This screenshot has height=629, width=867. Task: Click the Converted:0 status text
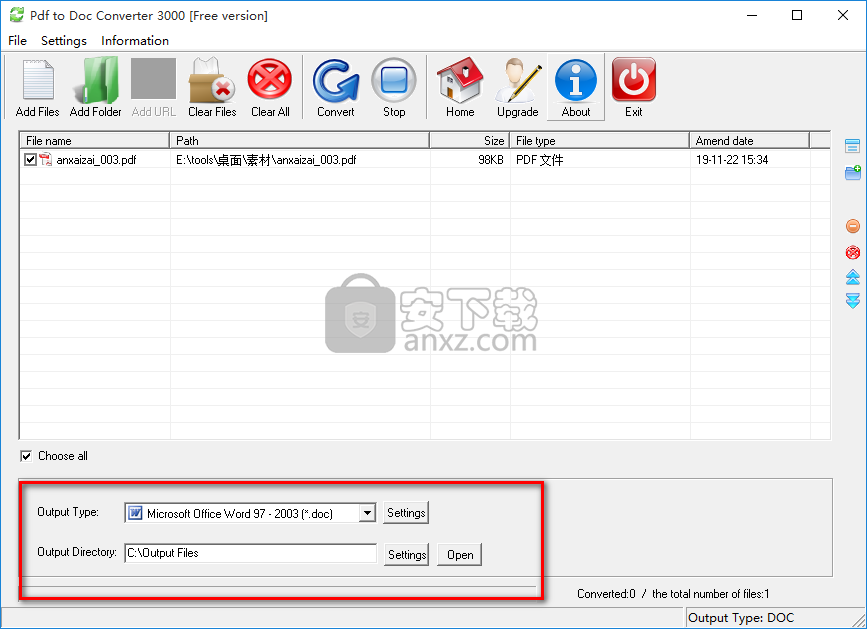coord(606,594)
